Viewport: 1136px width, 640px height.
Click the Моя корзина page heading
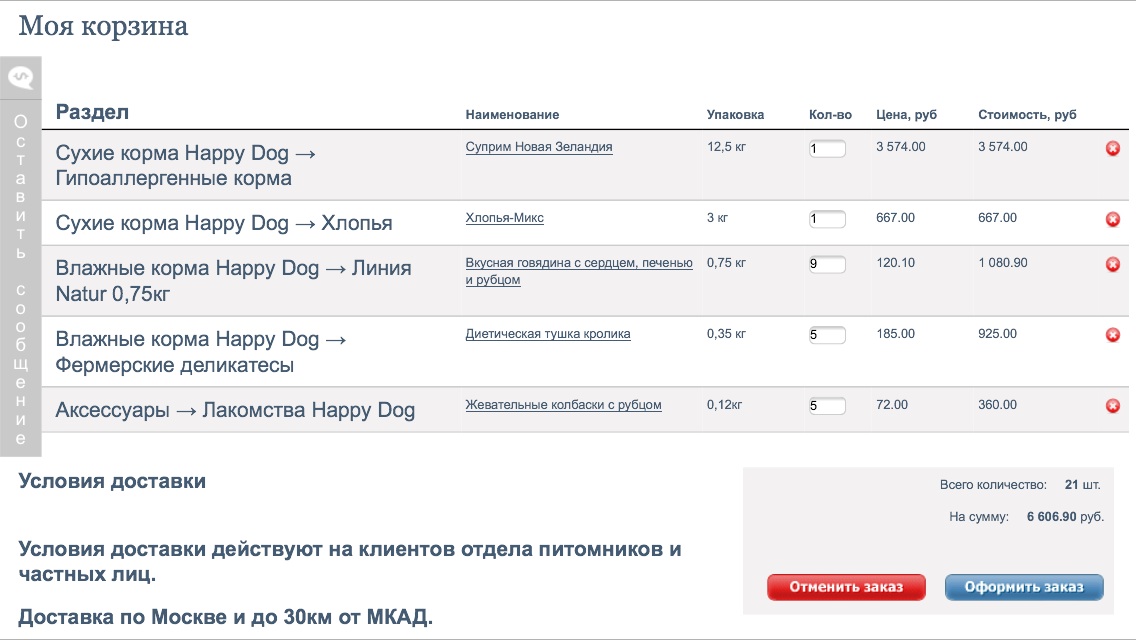[103, 26]
